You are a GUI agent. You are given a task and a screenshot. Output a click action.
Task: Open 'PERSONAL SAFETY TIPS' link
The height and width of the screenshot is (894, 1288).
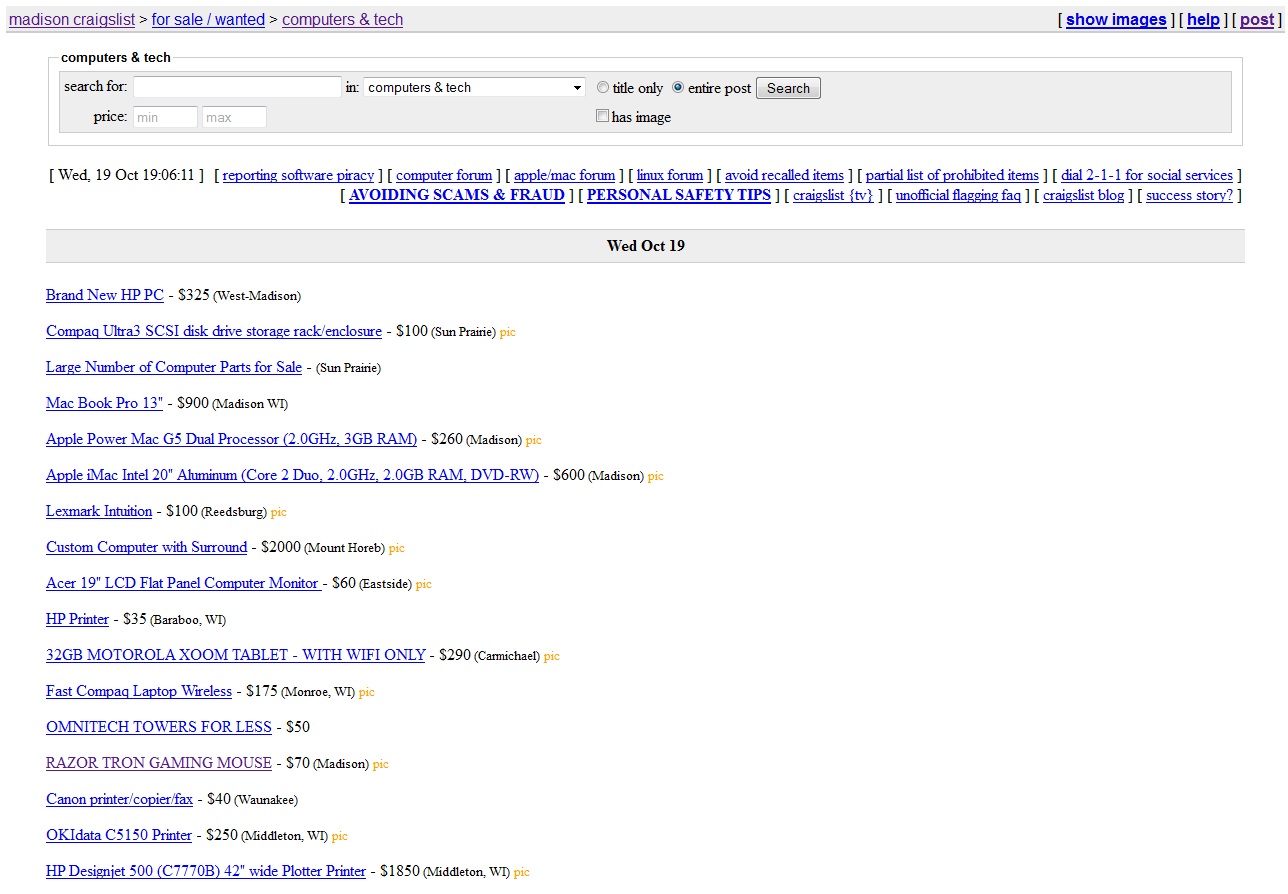tap(678, 195)
